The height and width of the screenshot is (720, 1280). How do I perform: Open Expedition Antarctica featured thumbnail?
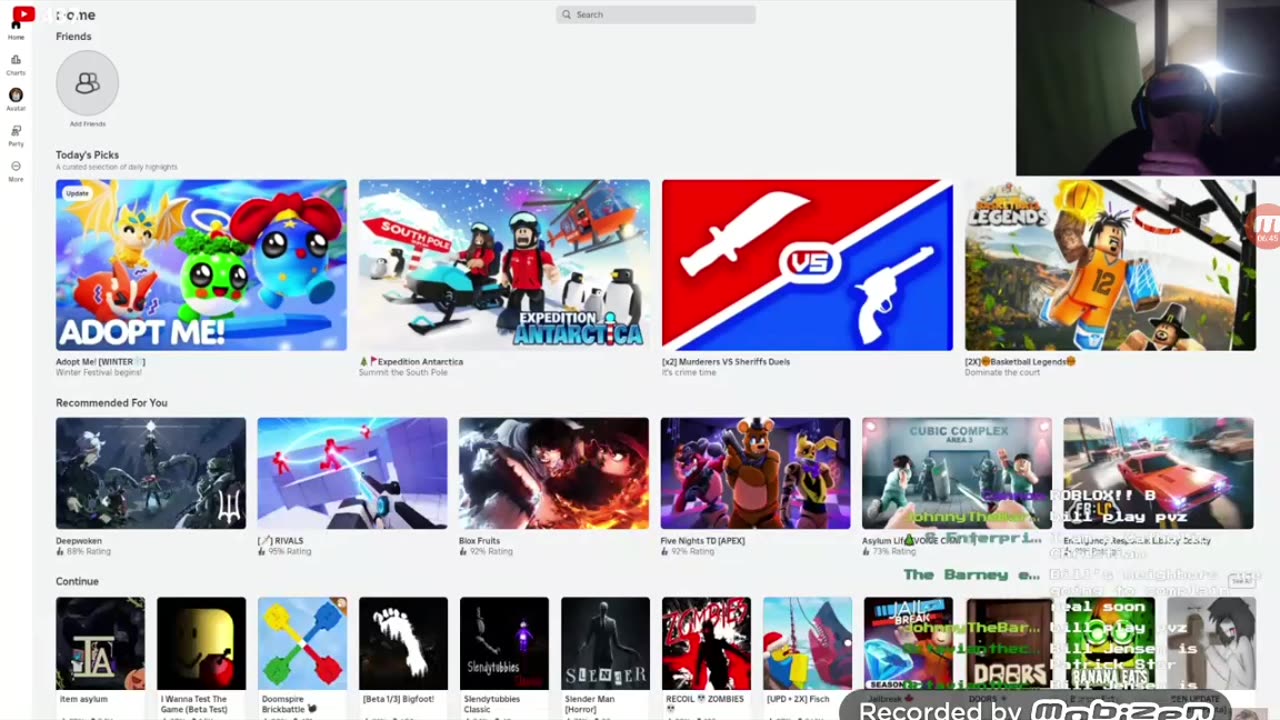point(504,265)
